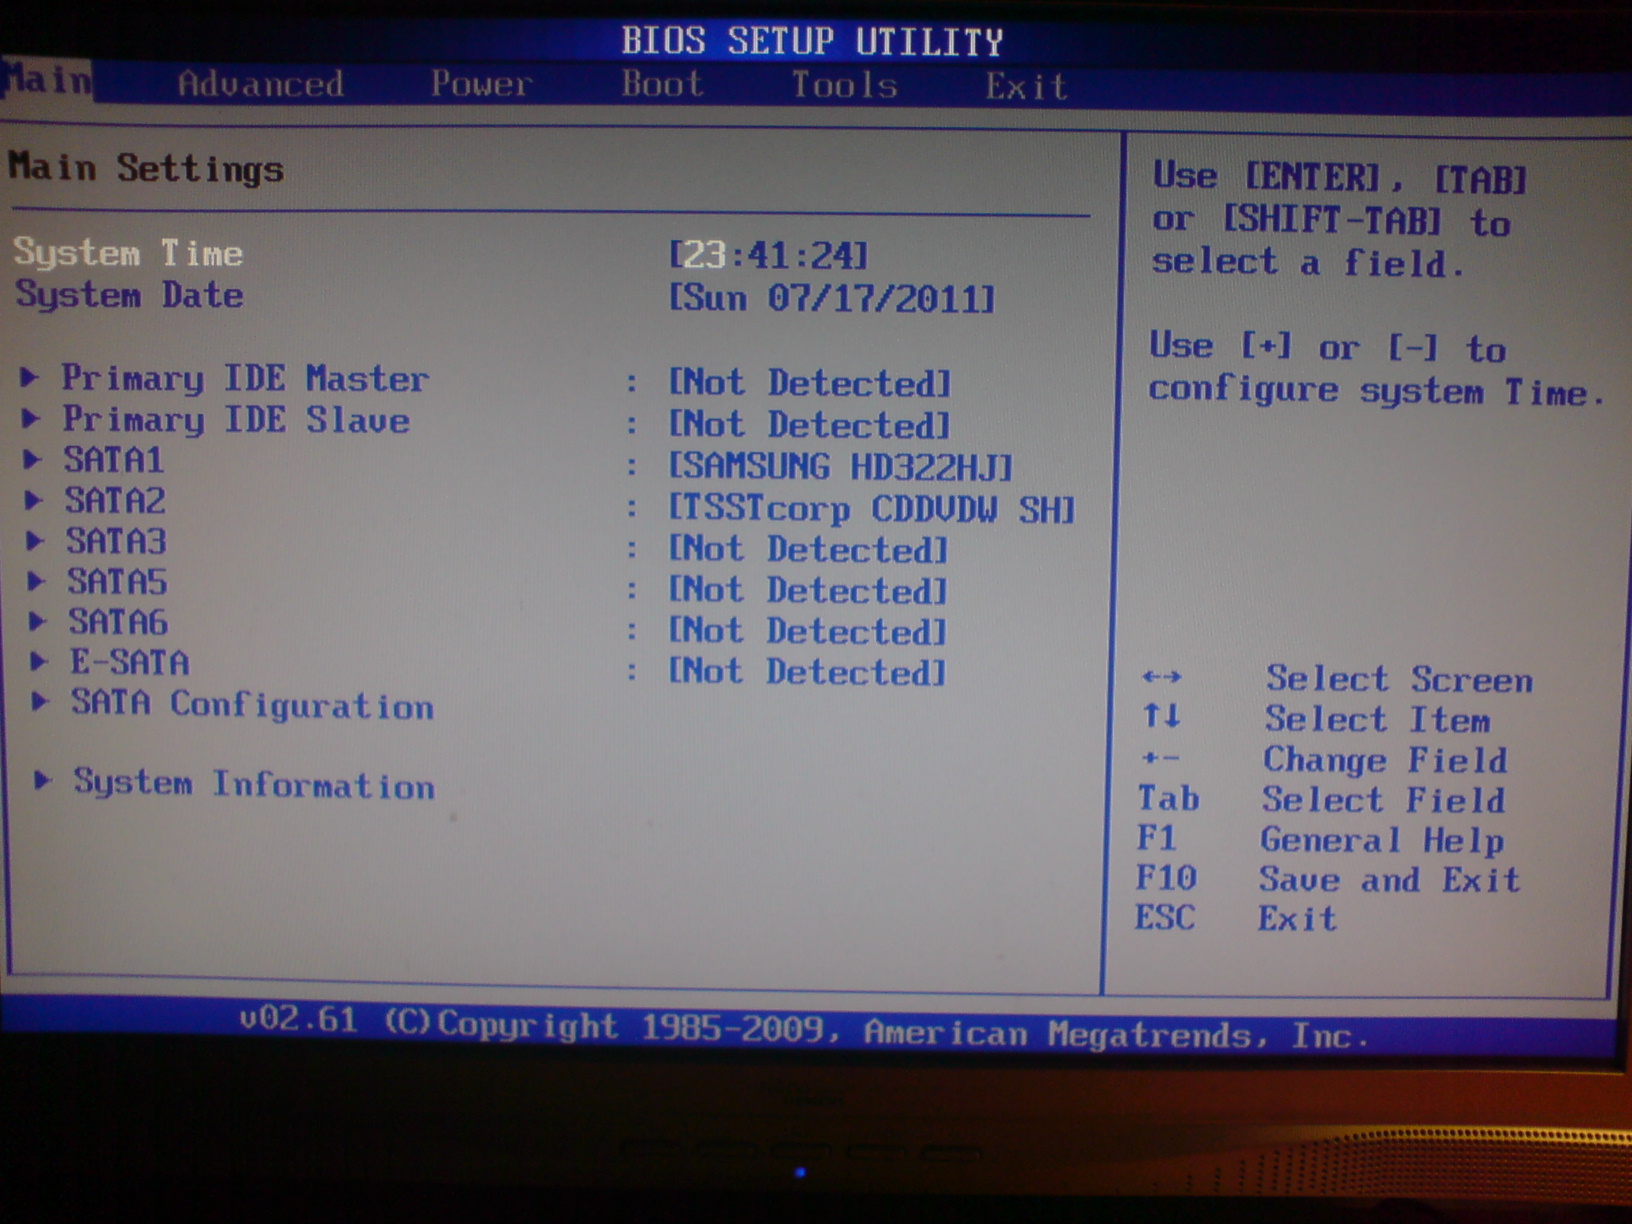1632x1224 pixels.
Task: Open the SATA6 entry
Action: click(x=118, y=622)
